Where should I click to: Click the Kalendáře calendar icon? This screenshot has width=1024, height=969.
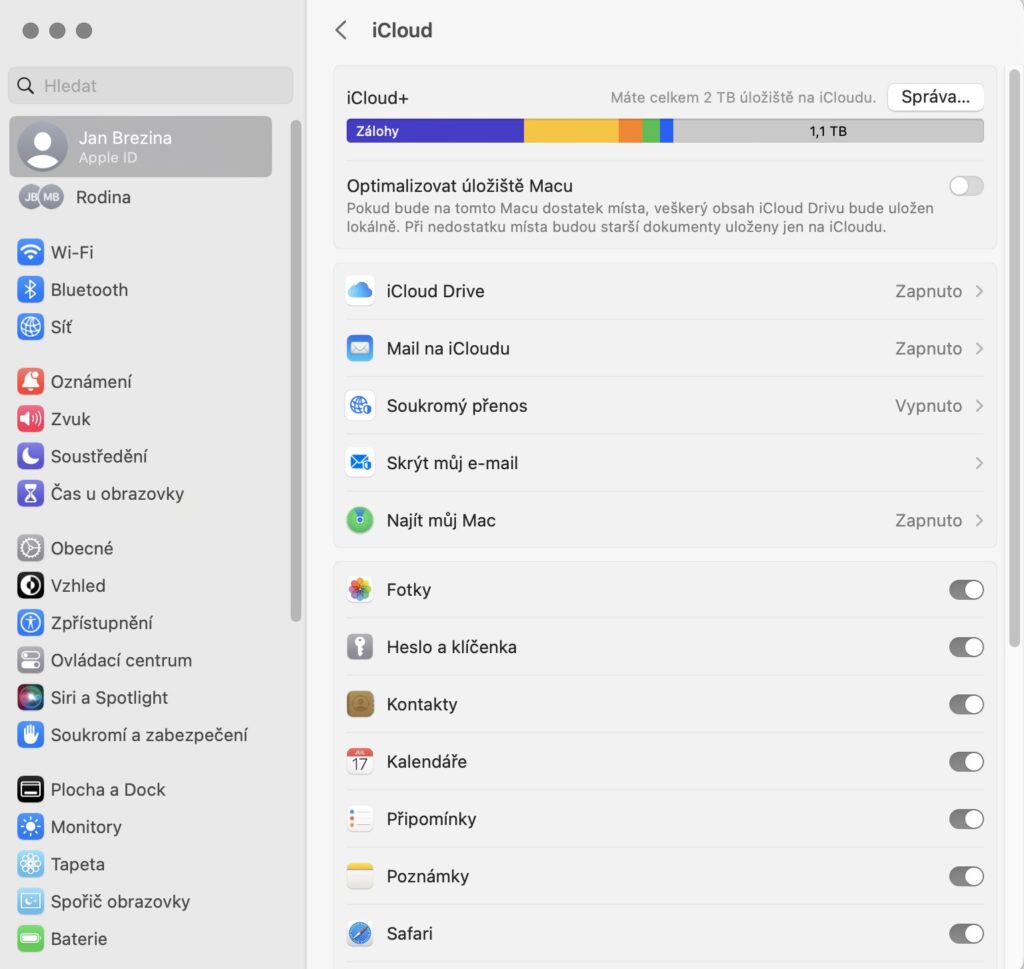click(360, 761)
